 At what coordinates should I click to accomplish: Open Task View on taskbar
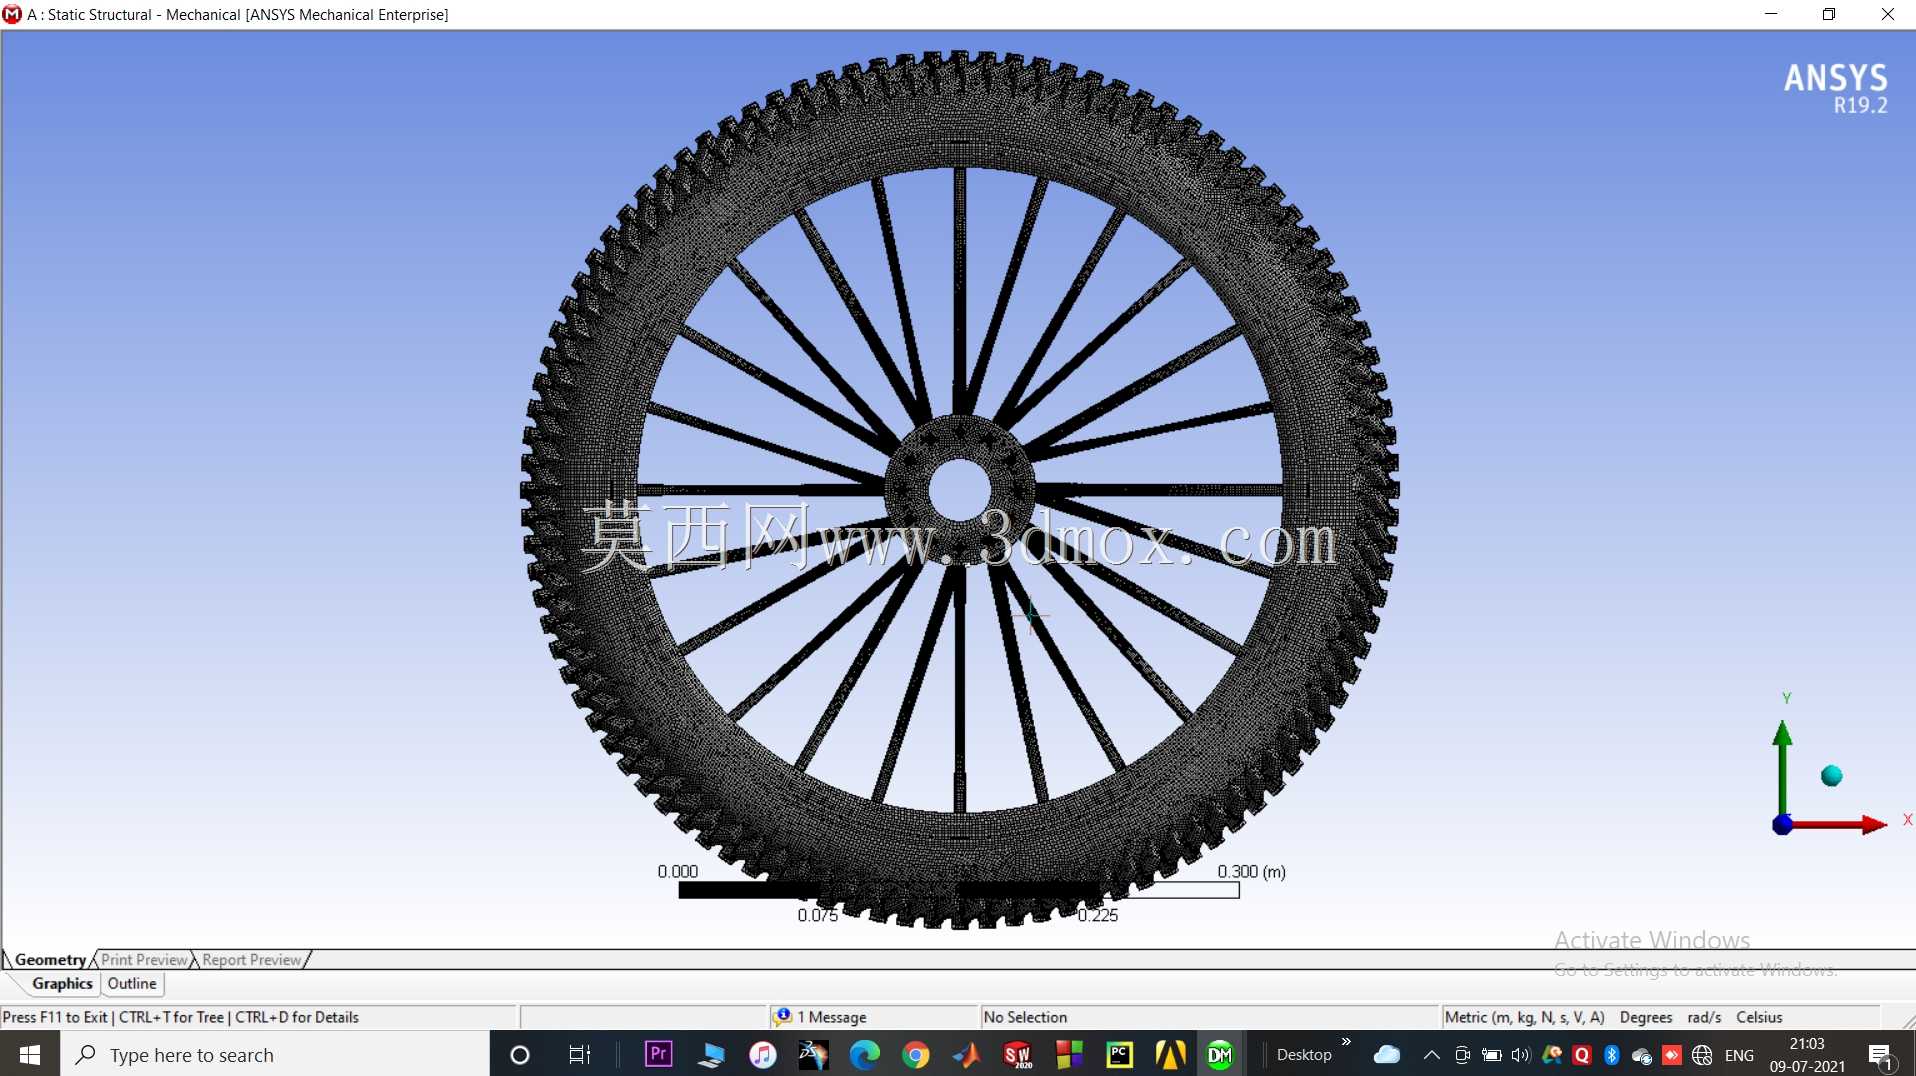(579, 1054)
